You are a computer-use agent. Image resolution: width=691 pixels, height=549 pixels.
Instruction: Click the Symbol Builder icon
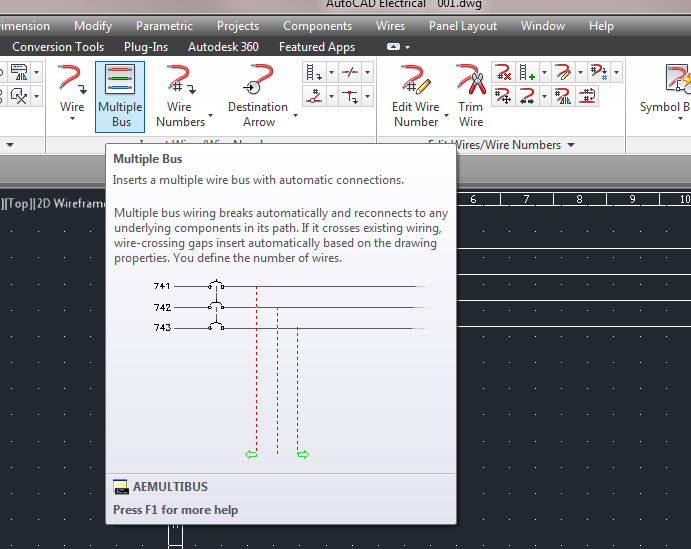click(678, 79)
